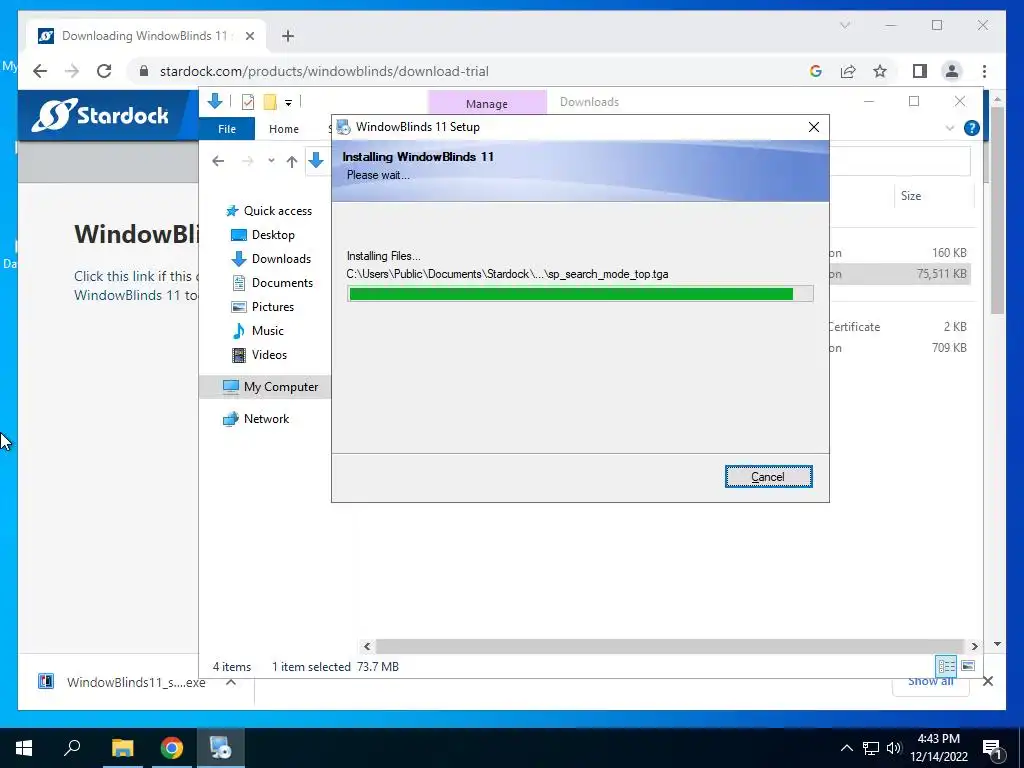
Task: Click the WindowBlinds setup taskbar icon
Action: (x=221, y=748)
